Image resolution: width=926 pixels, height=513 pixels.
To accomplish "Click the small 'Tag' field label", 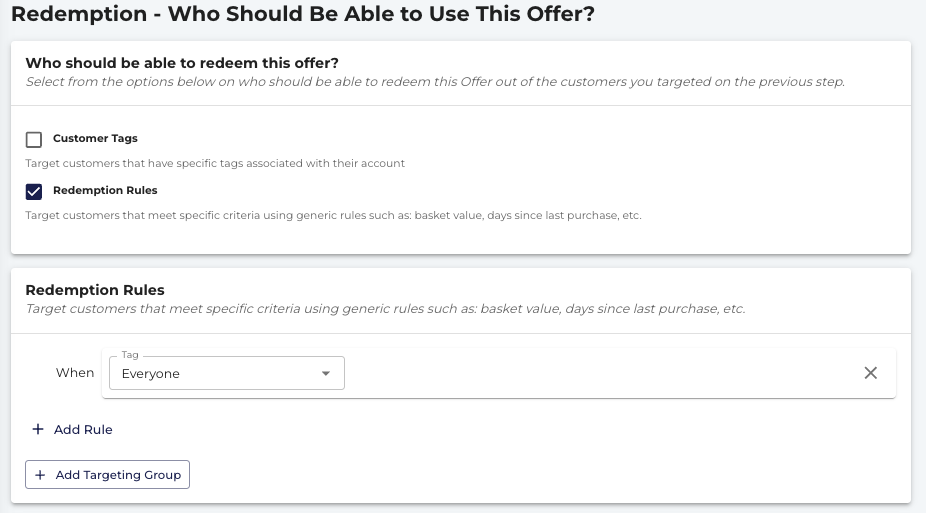I will [130, 355].
